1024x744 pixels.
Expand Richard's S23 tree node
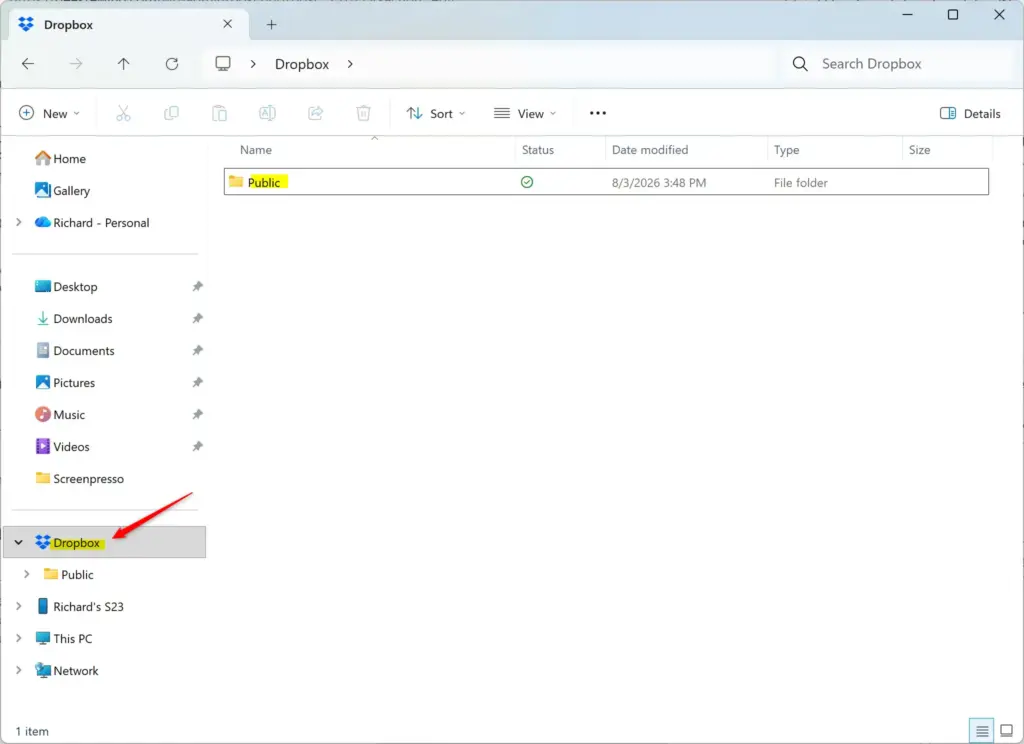[19, 606]
